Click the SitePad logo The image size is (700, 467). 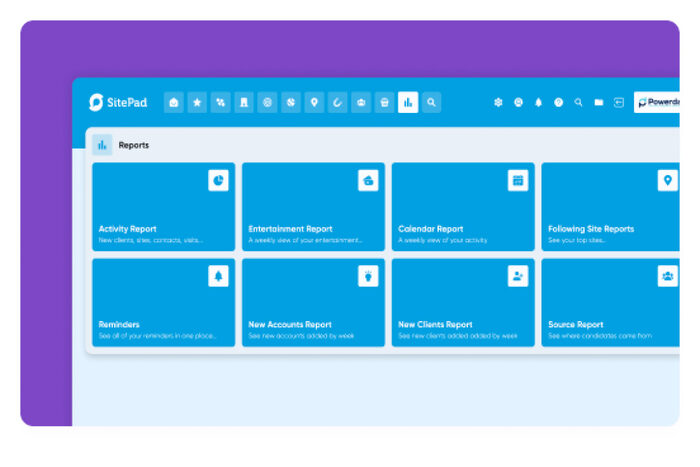coord(118,102)
